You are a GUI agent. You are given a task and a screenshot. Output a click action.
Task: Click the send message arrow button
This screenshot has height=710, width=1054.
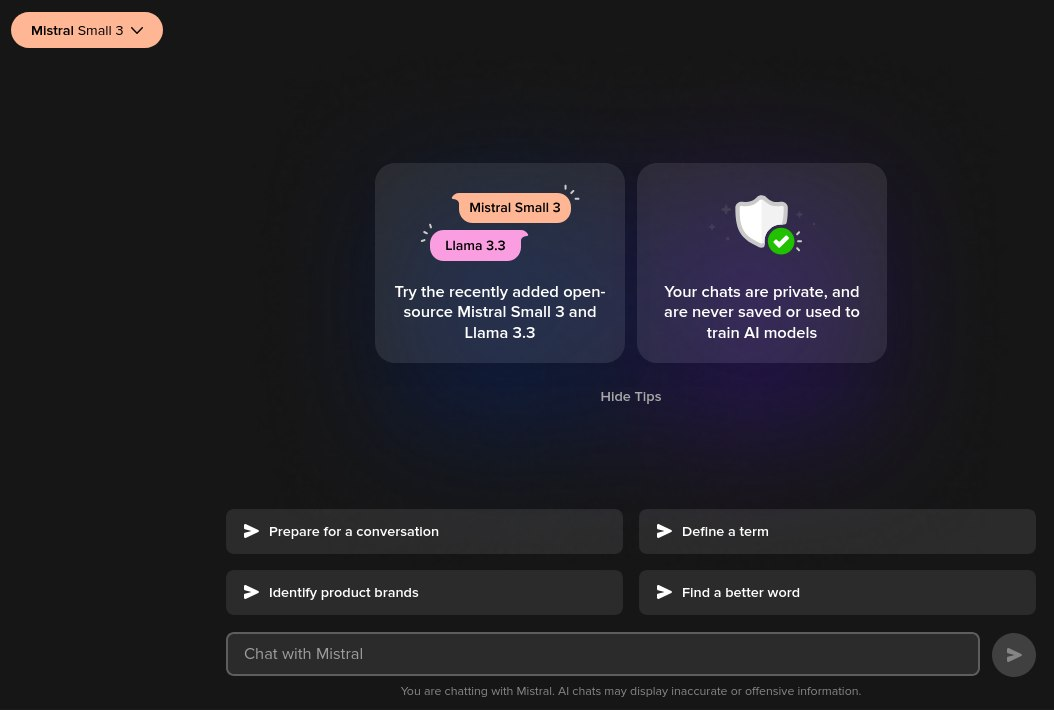tap(1014, 655)
